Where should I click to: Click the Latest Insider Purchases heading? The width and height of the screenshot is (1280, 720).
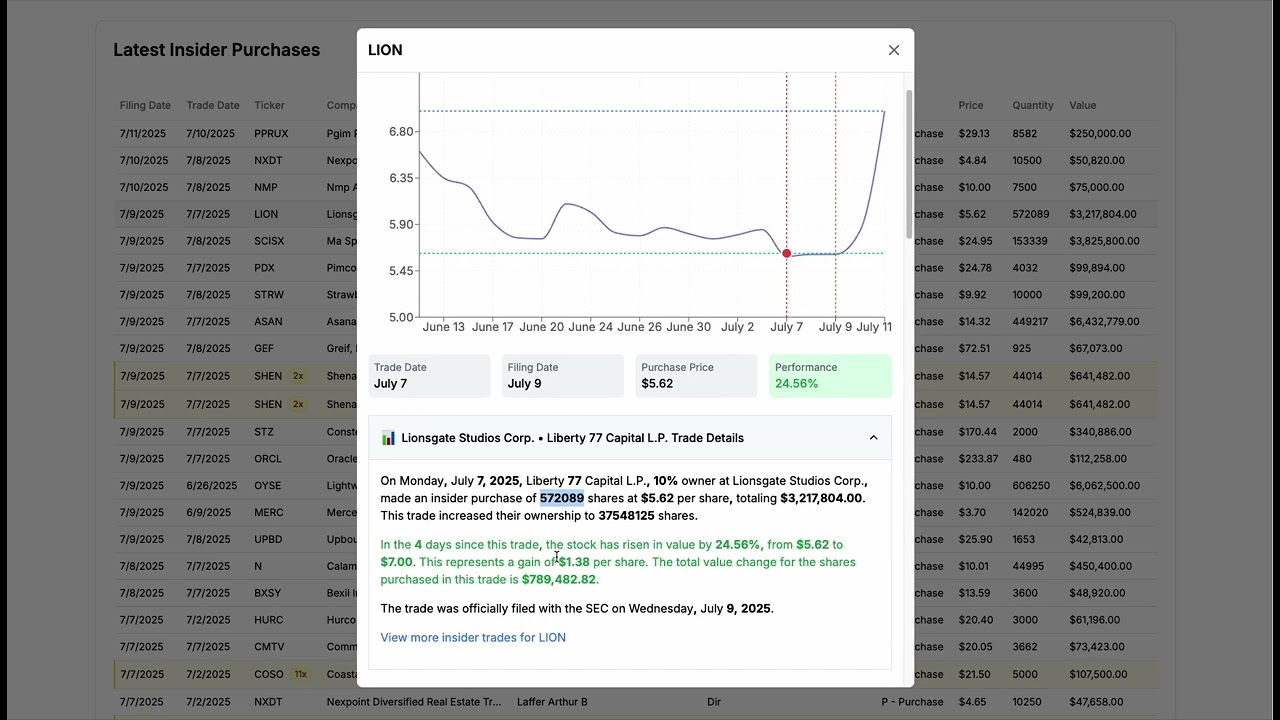point(216,50)
